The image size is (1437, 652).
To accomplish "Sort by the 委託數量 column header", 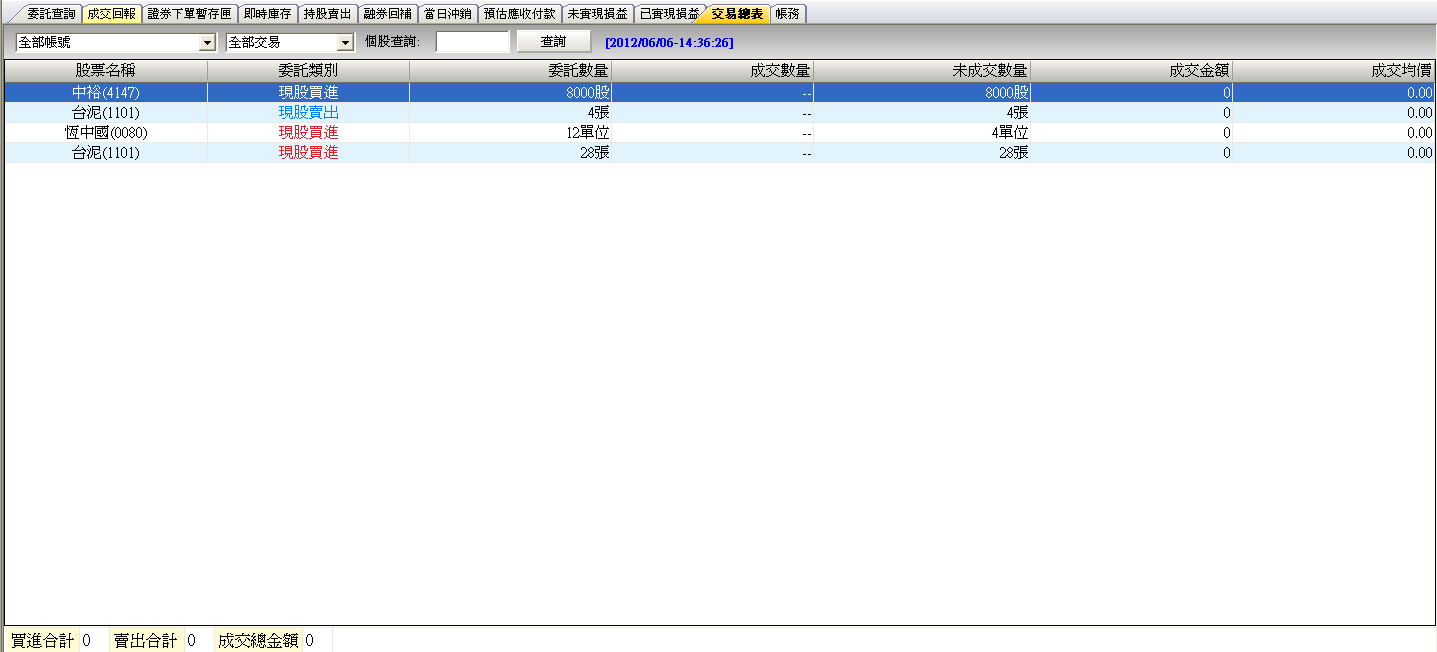I will pyautogui.click(x=510, y=71).
